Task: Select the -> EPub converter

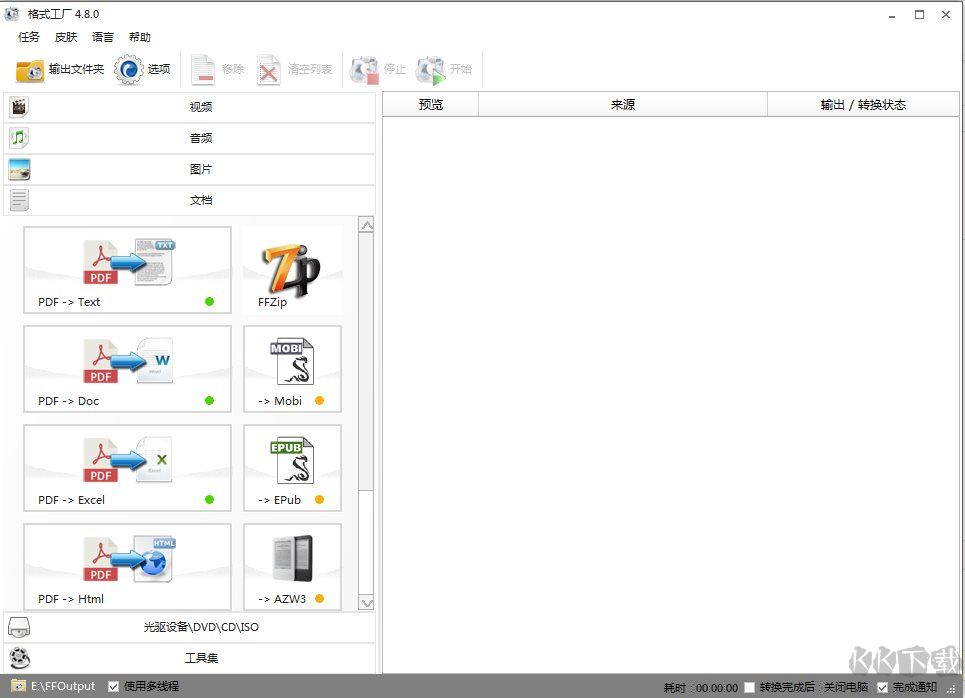Action: (x=292, y=467)
